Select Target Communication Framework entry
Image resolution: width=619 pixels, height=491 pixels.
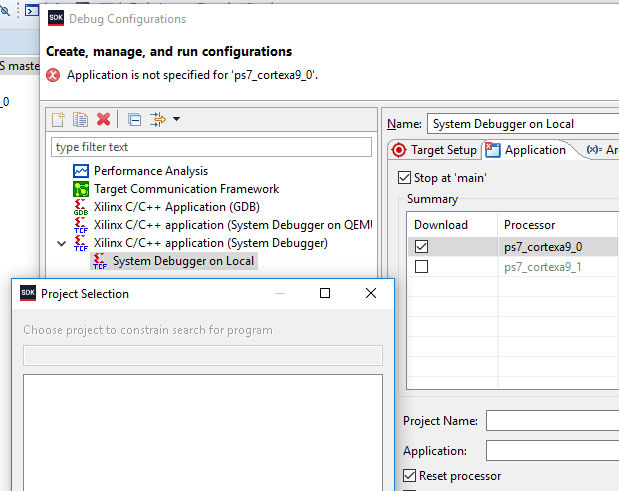(186, 189)
